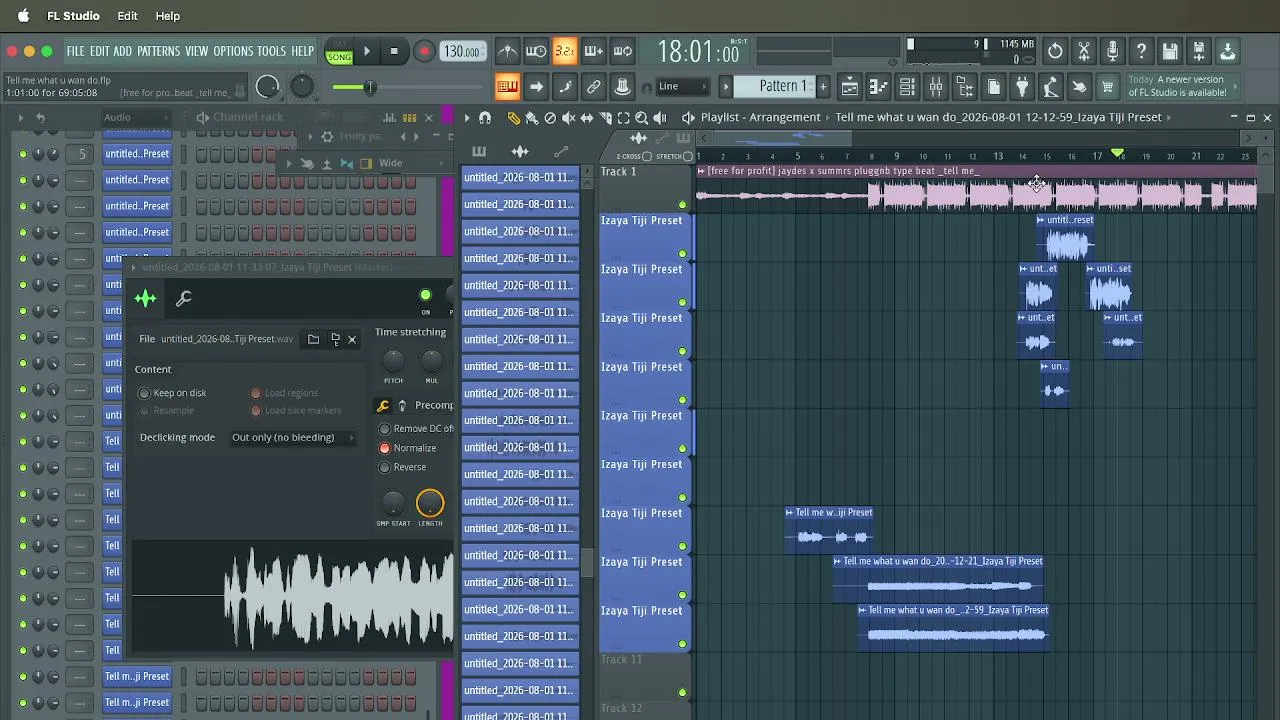Open the Pattern 1 selector
Viewport: 1280px width, 720px height.
click(x=776, y=86)
